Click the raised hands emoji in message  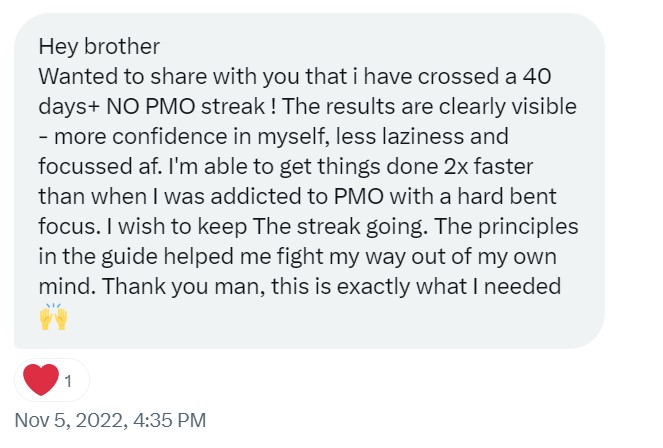click(53, 317)
